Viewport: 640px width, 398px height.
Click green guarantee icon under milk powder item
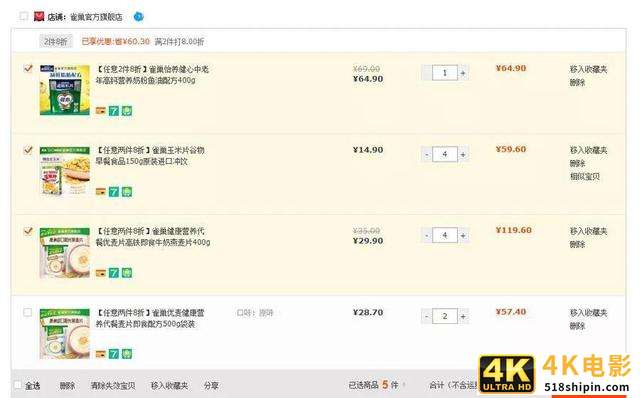pos(127,111)
